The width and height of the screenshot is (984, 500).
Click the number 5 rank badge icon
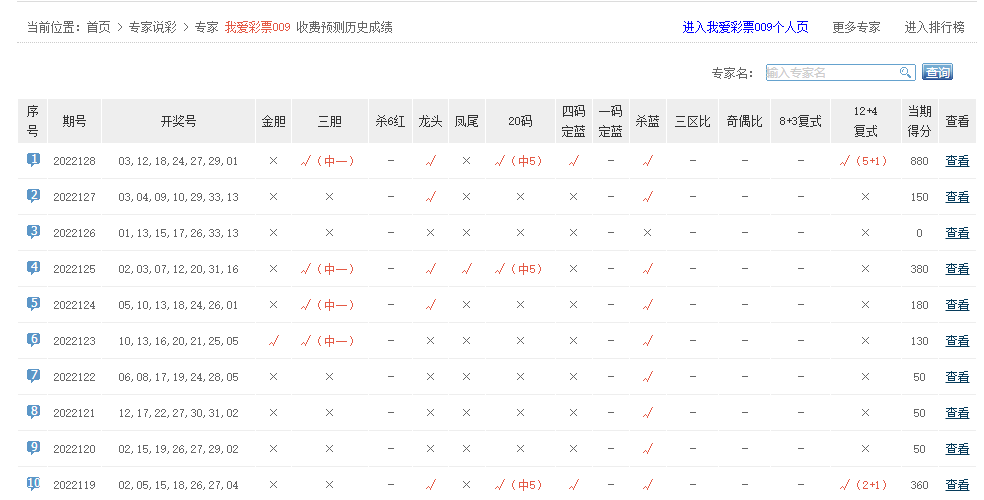click(33, 304)
